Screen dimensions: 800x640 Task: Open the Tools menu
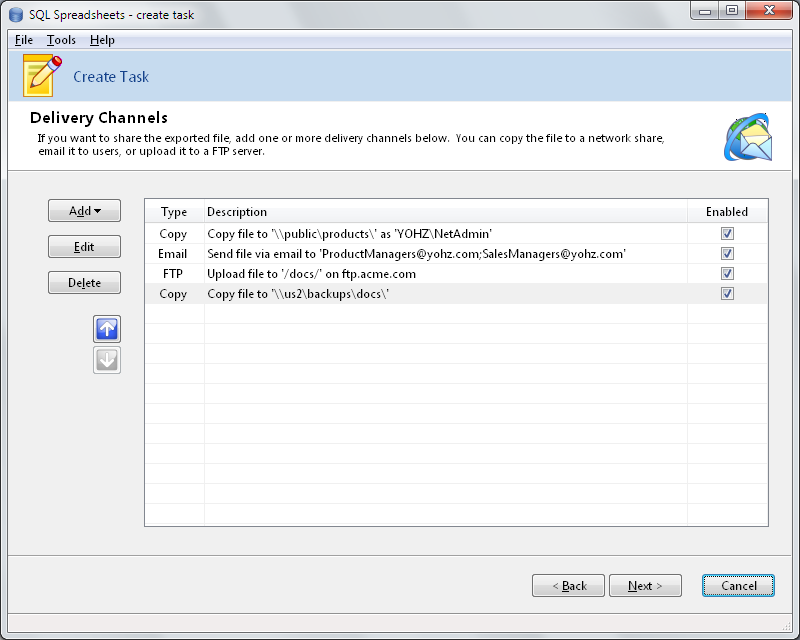coord(61,40)
